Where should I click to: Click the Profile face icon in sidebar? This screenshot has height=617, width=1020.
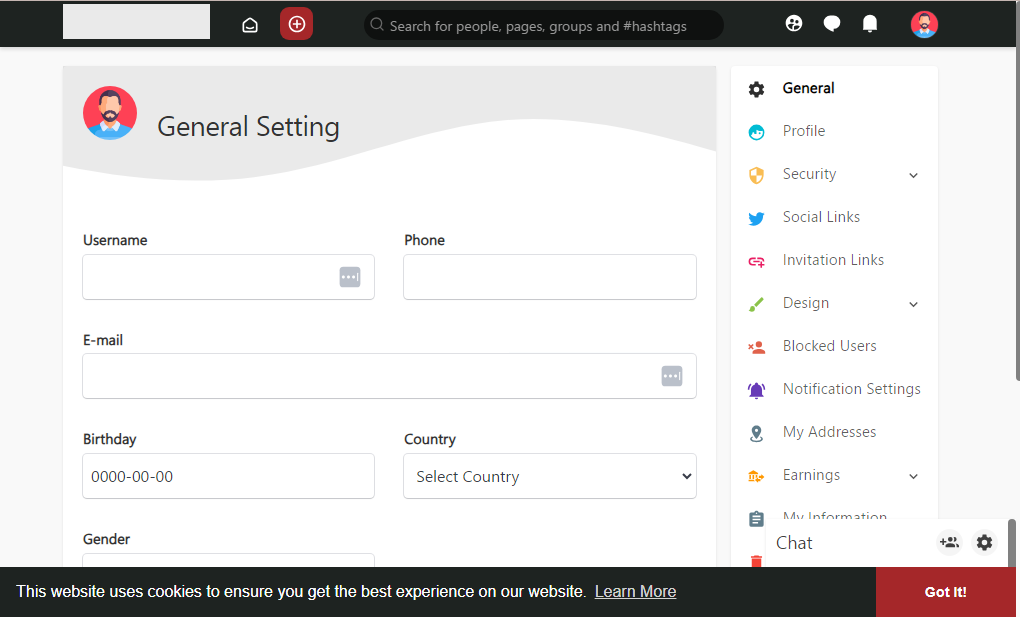(x=756, y=132)
